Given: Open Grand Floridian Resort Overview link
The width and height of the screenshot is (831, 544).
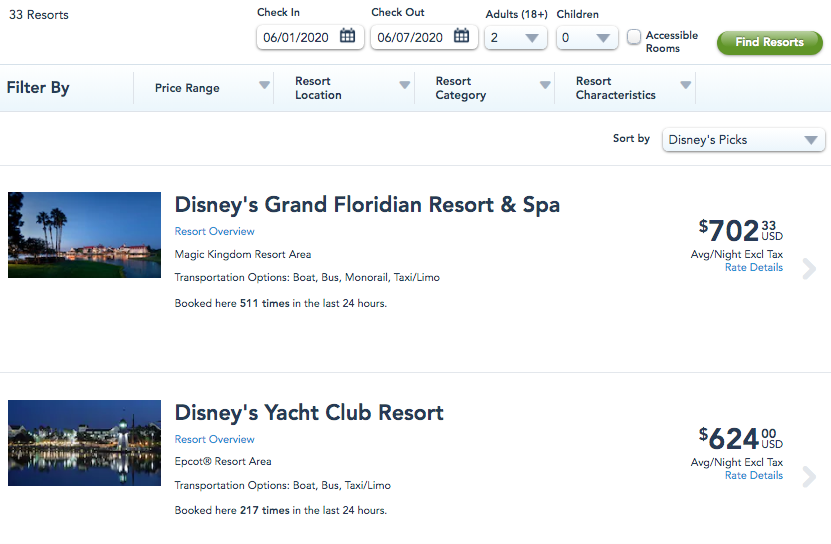Looking at the screenshot, I should [214, 231].
